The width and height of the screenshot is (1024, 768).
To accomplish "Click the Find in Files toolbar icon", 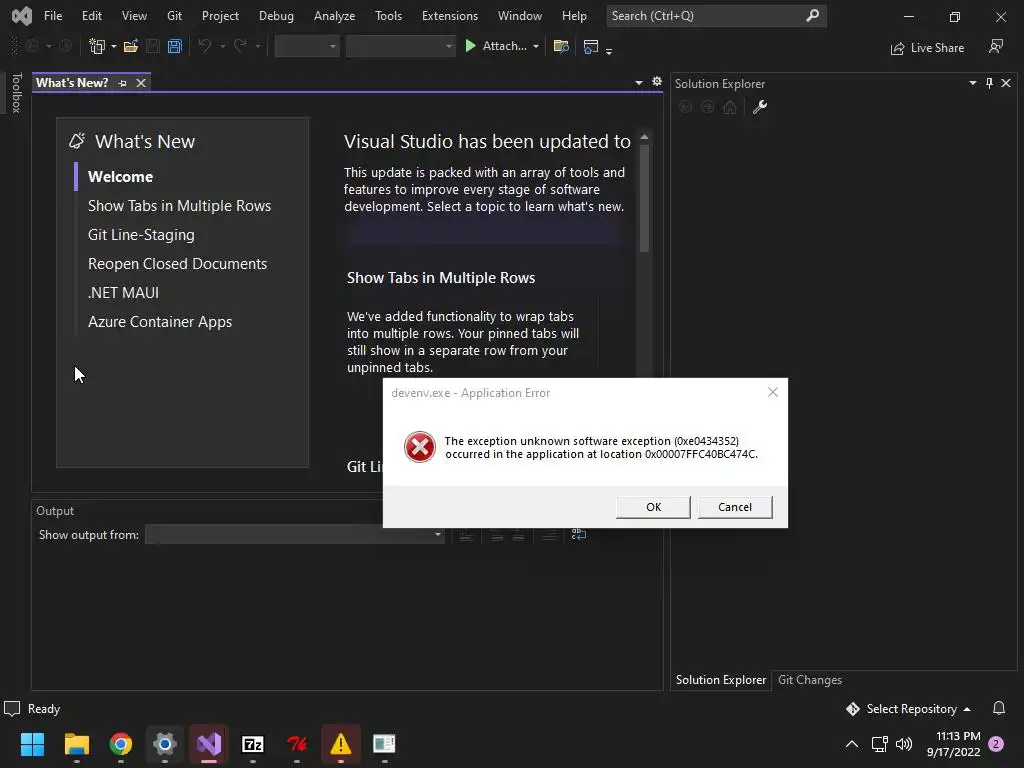I will (x=561, y=46).
